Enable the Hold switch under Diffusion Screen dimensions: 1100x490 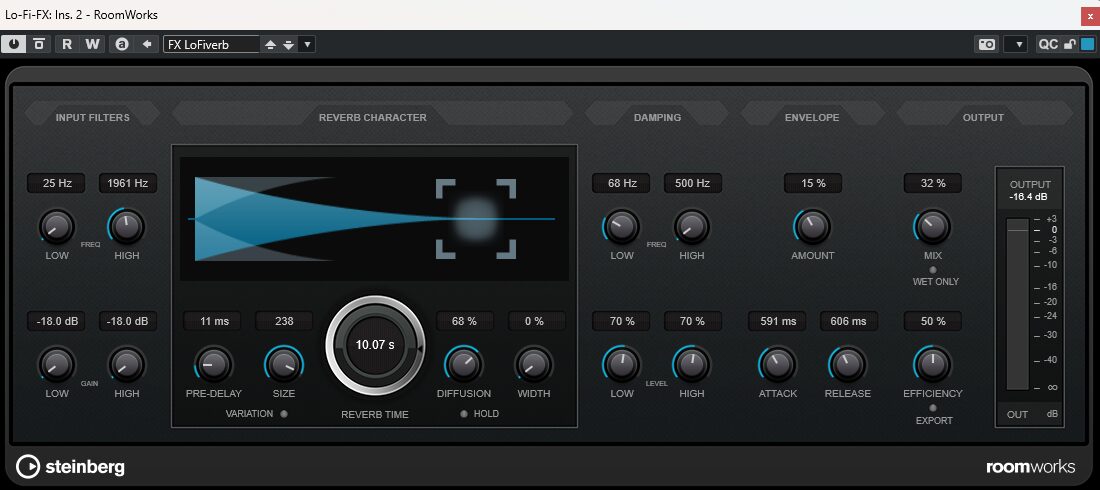(465, 413)
